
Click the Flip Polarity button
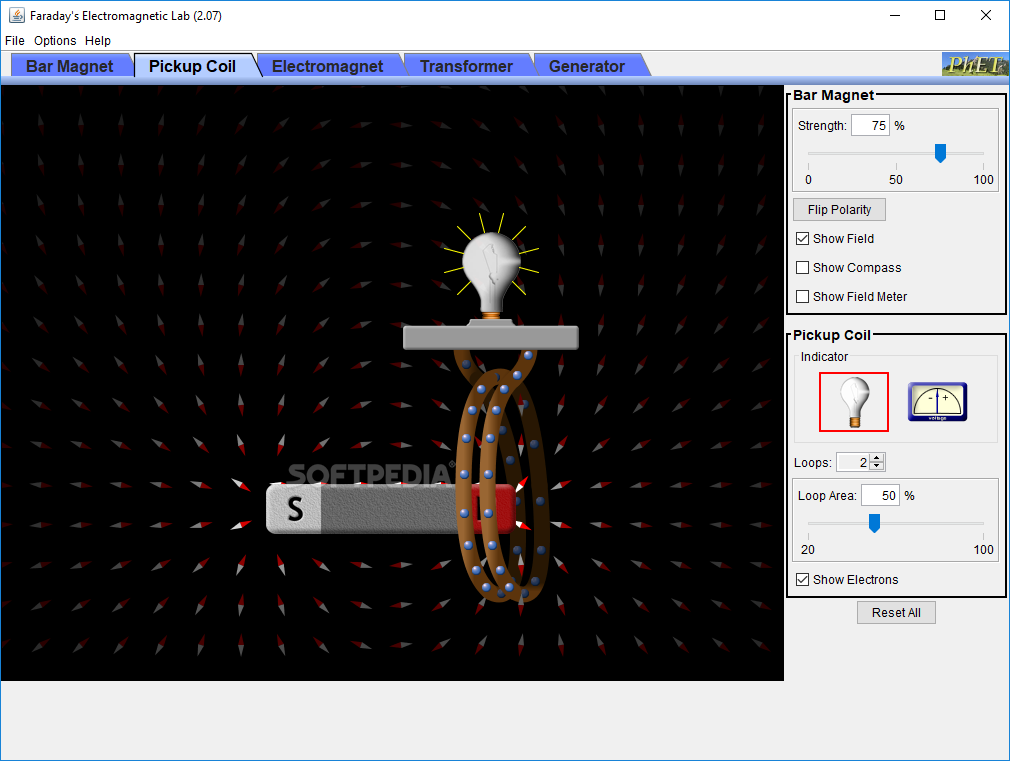point(839,209)
